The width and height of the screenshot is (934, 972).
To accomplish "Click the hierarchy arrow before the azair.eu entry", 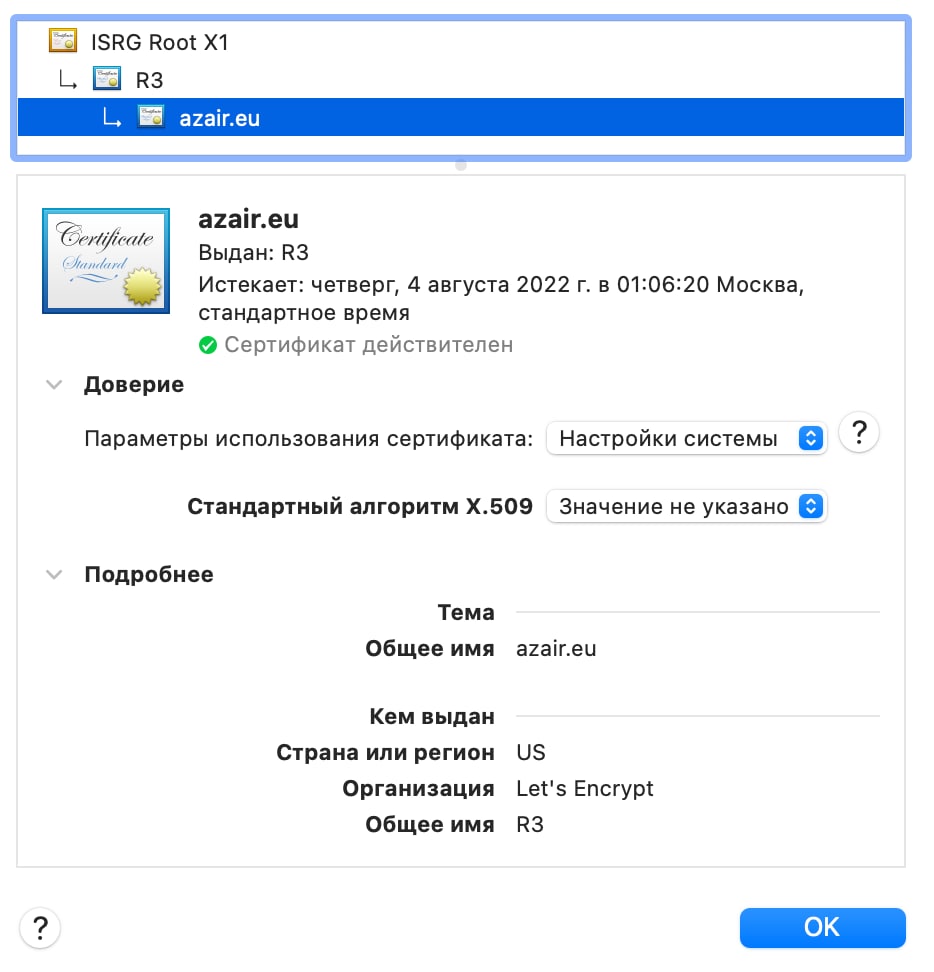I will [x=112, y=118].
